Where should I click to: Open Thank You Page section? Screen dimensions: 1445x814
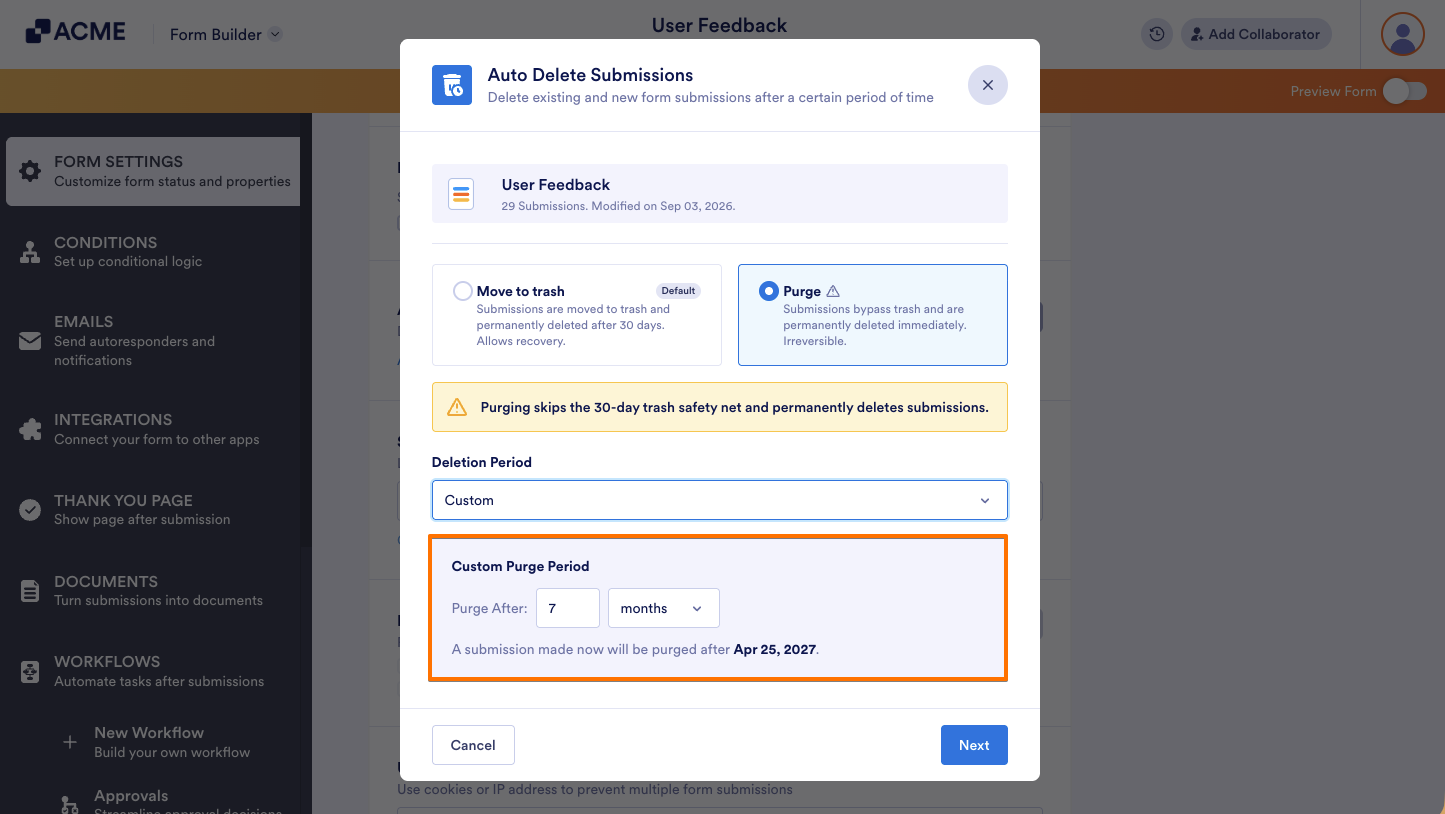point(153,510)
